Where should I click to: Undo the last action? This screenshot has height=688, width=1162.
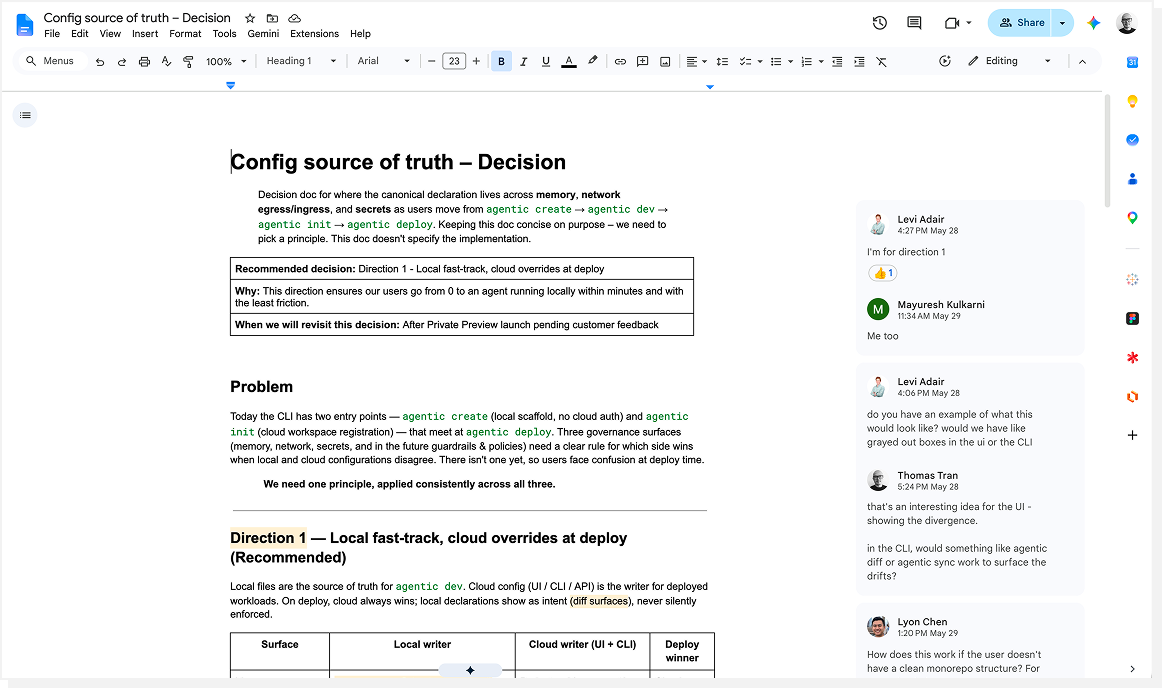(x=100, y=62)
